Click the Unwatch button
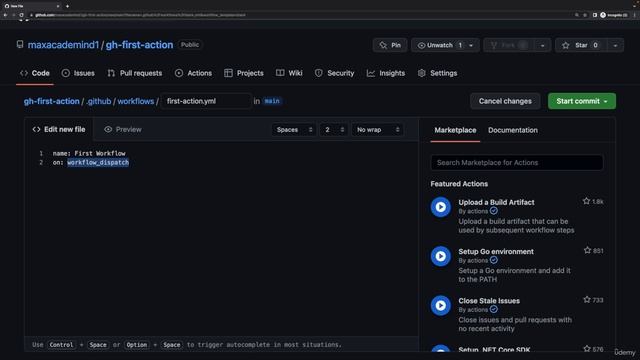 pyautogui.click(x=437, y=45)
